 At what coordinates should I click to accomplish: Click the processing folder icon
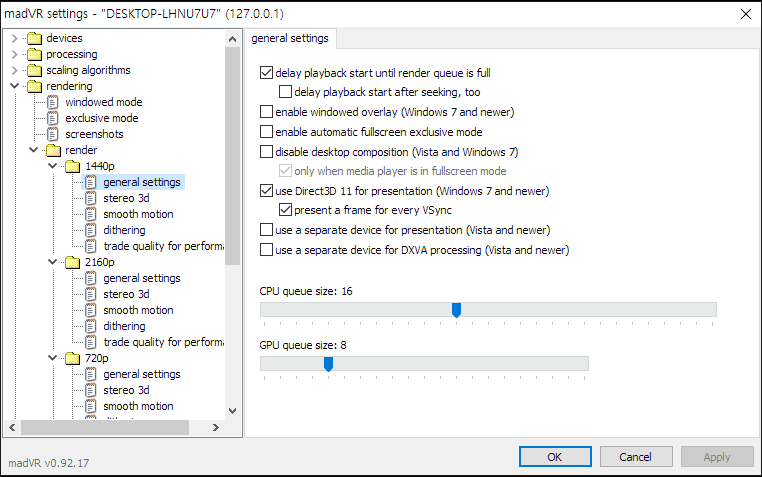(x=36, y=54)
